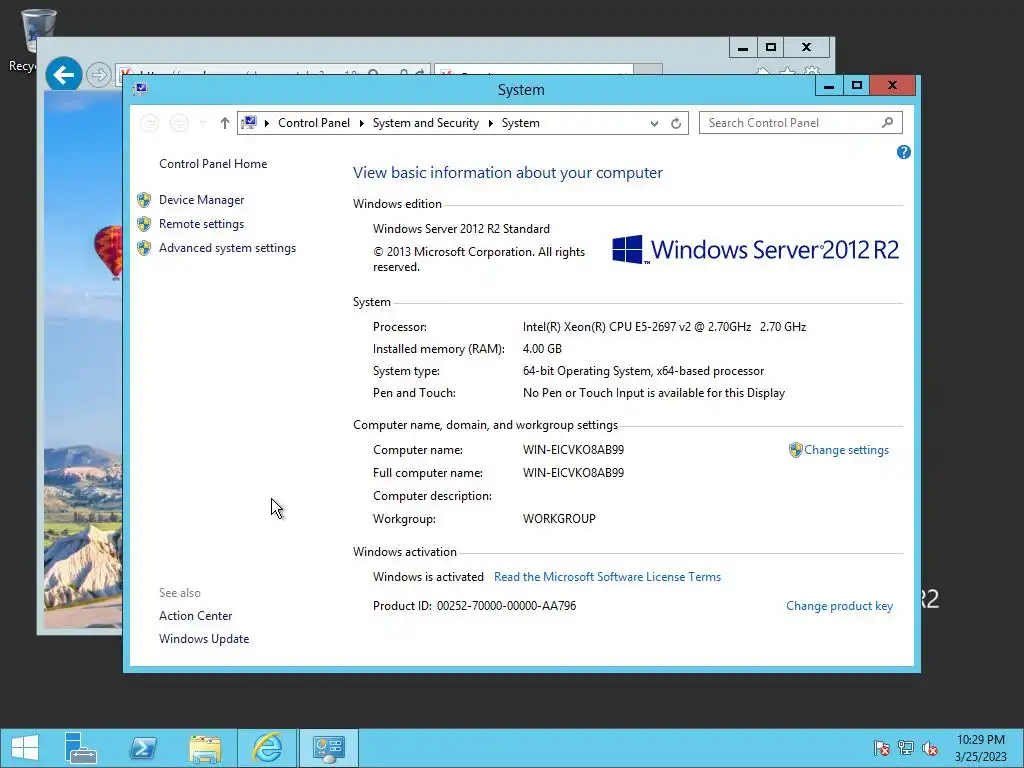This screenshot has height=768, width=1024.
Task: Open Action Center under See also
Action: [x=195, y=616]
